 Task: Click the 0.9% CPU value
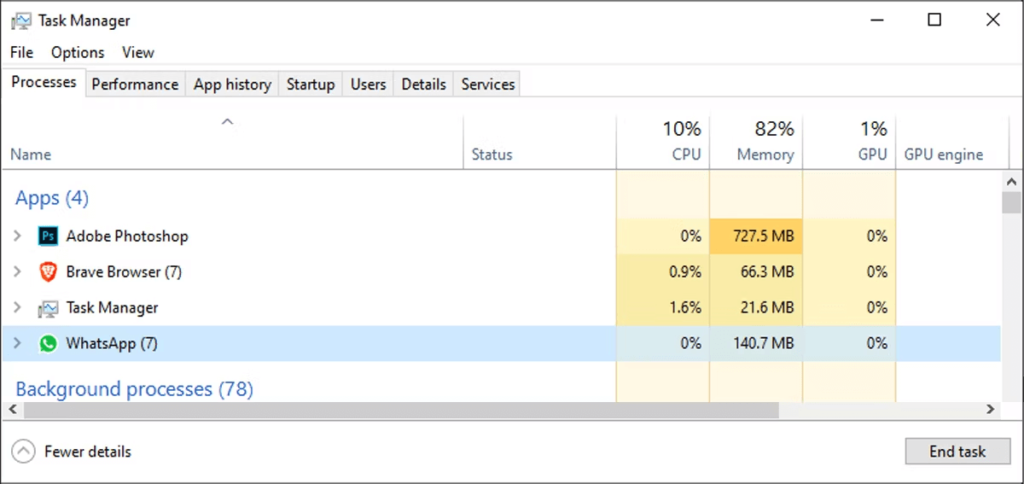pyautogui.click(x=685, y=272)
